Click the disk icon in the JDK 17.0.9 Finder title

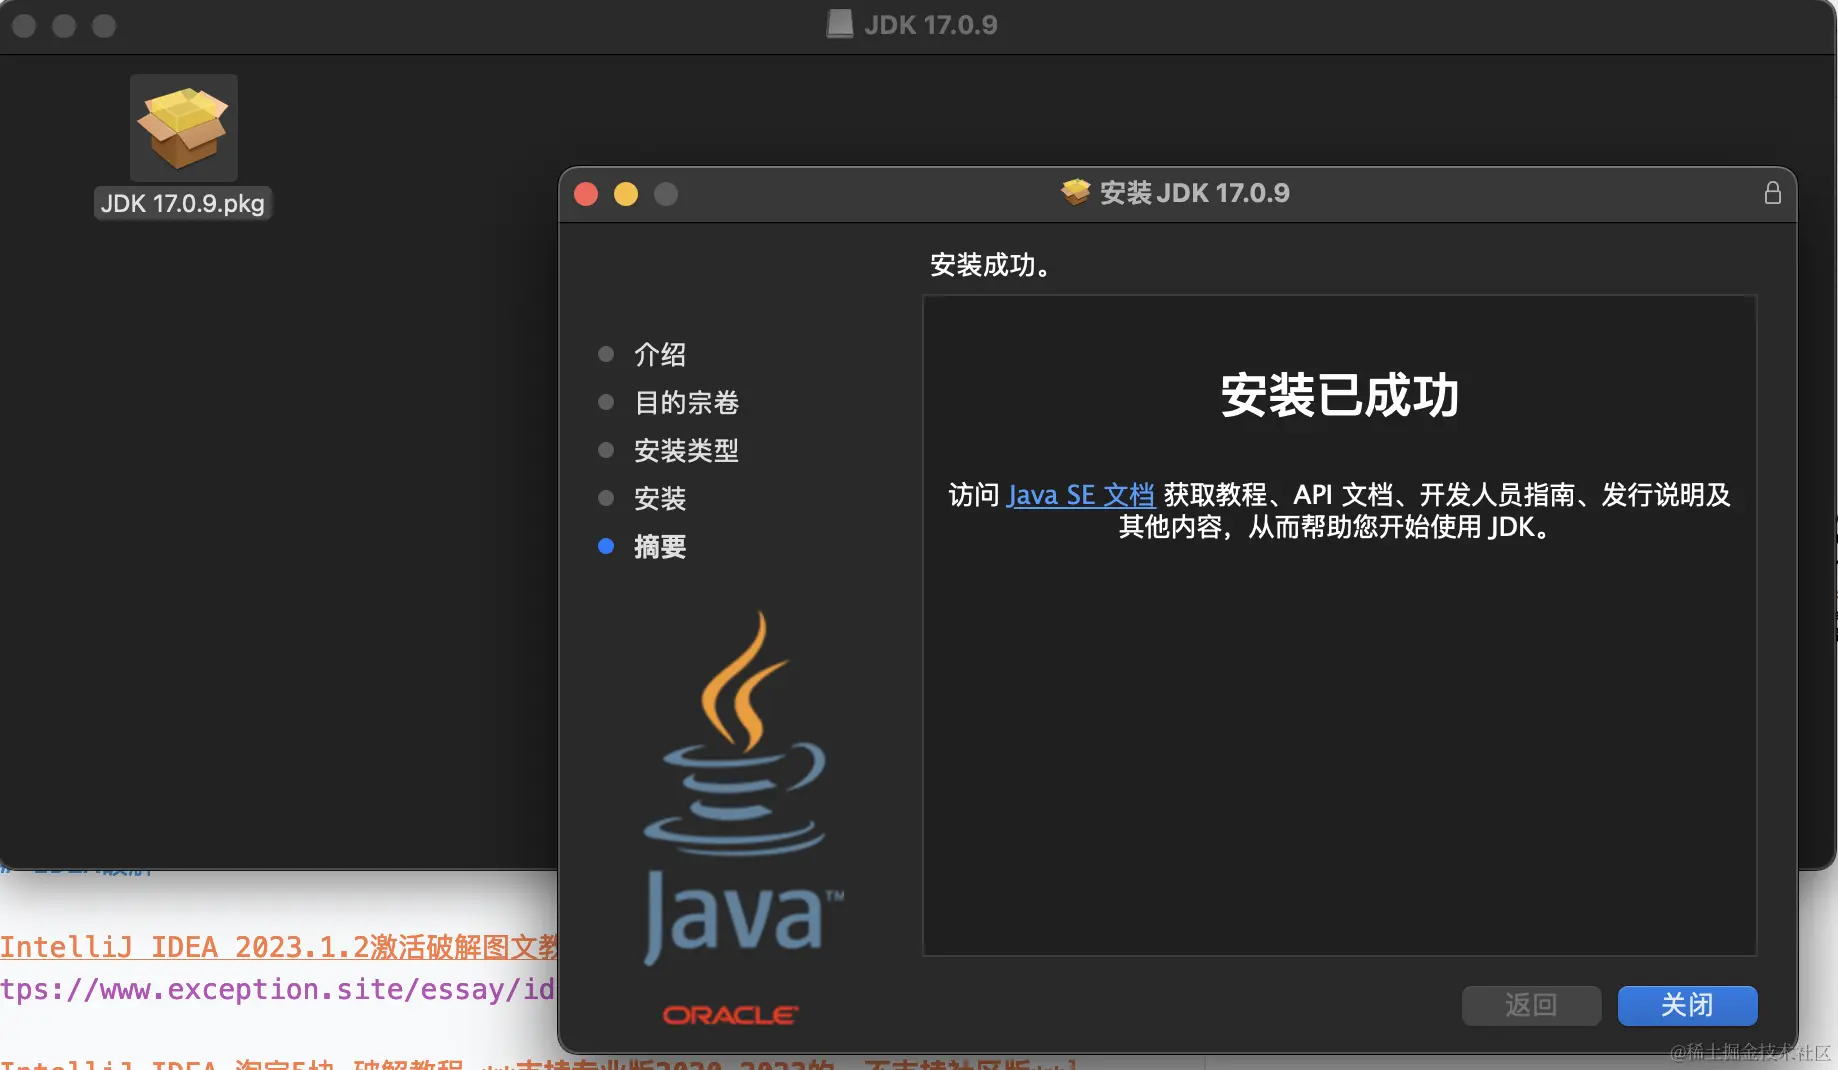click(840, 24)
